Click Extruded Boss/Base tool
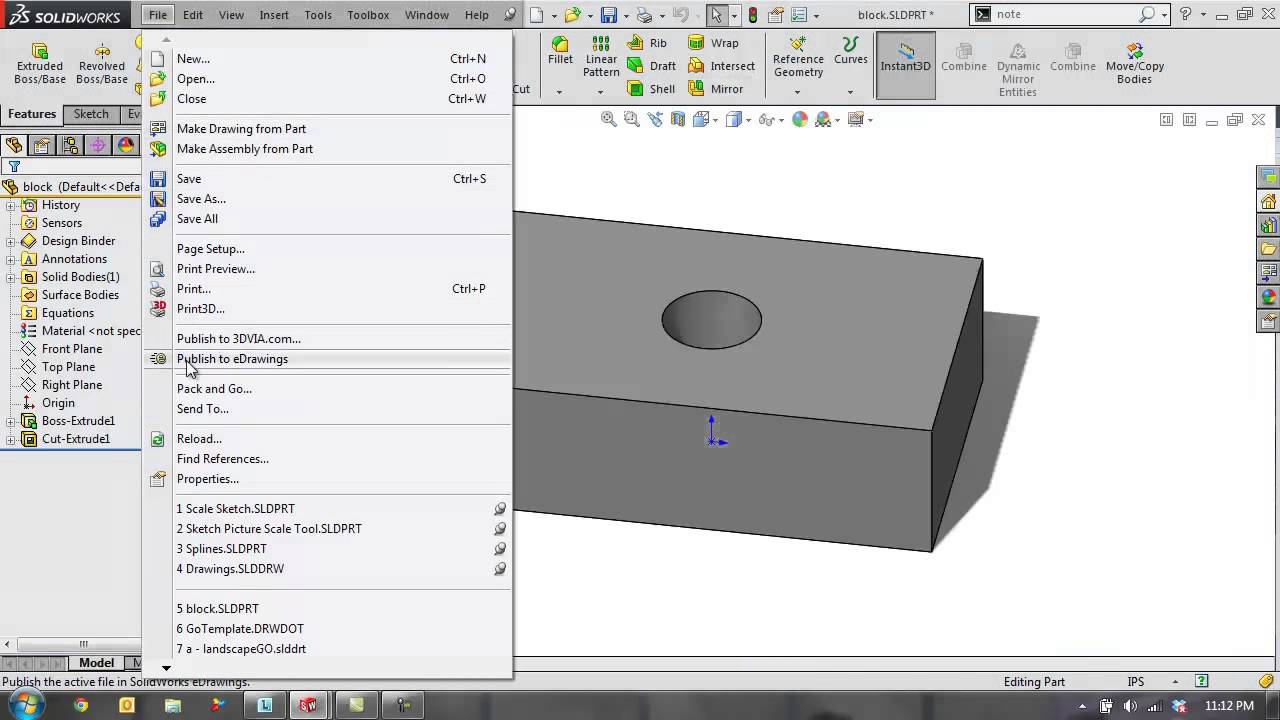 [40, 63]
